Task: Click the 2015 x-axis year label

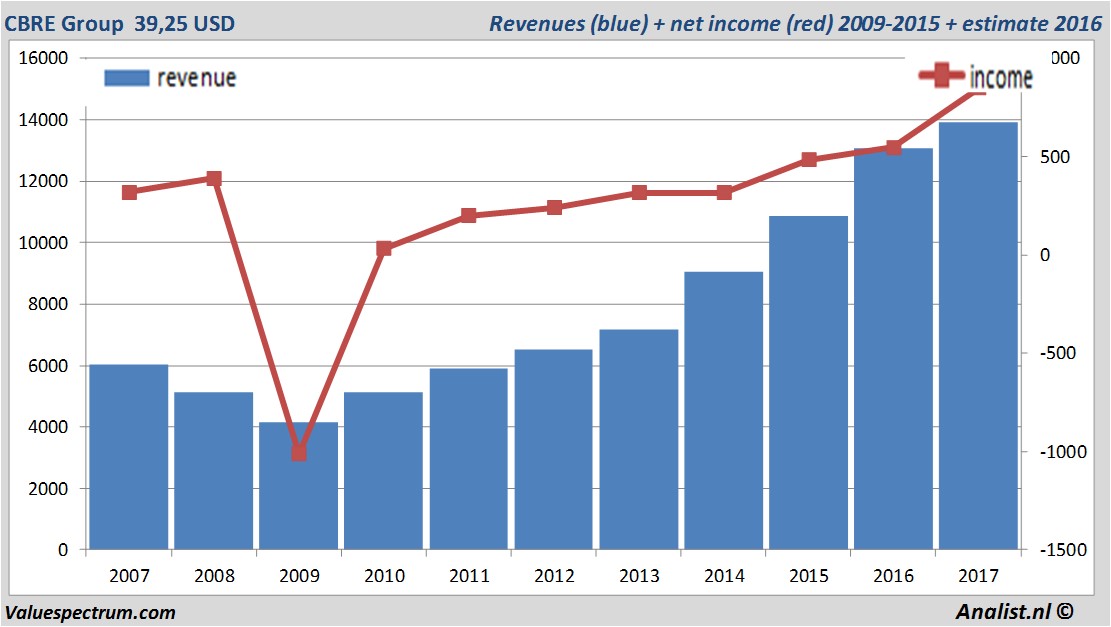Action: pyautogui.click(x=809, y=575)
